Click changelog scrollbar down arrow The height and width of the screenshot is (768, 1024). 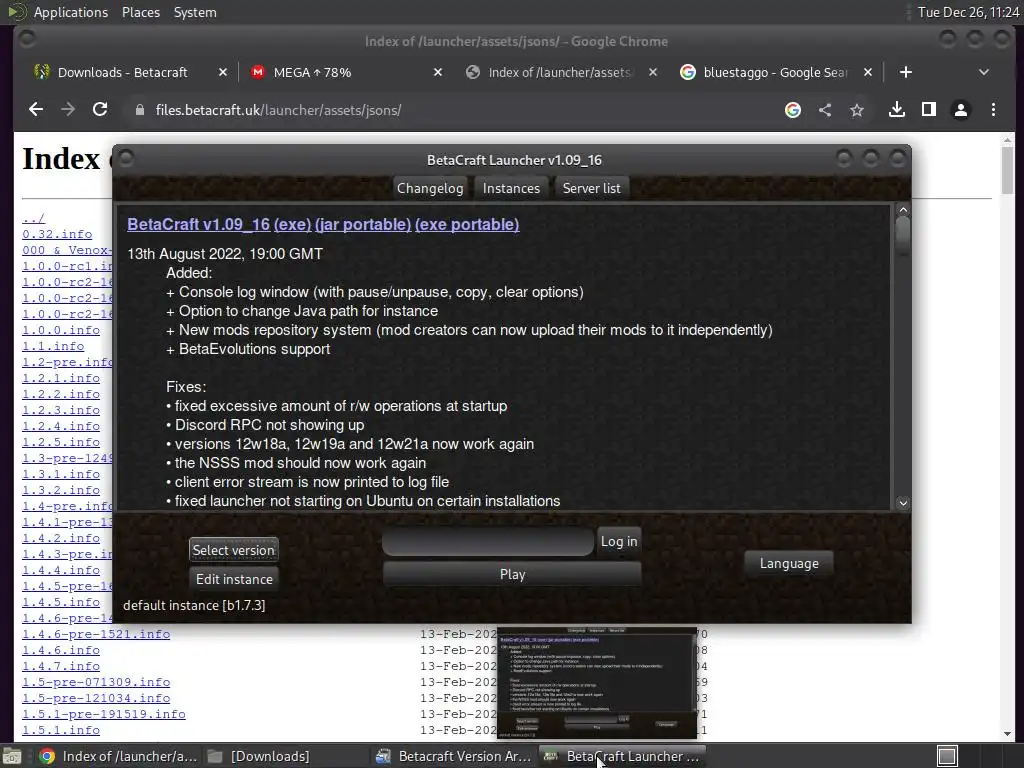click(x=903, y=503)
